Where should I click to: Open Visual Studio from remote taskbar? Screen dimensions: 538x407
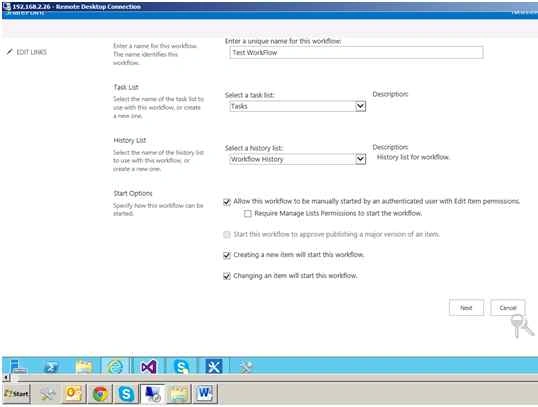pos(149,367)
